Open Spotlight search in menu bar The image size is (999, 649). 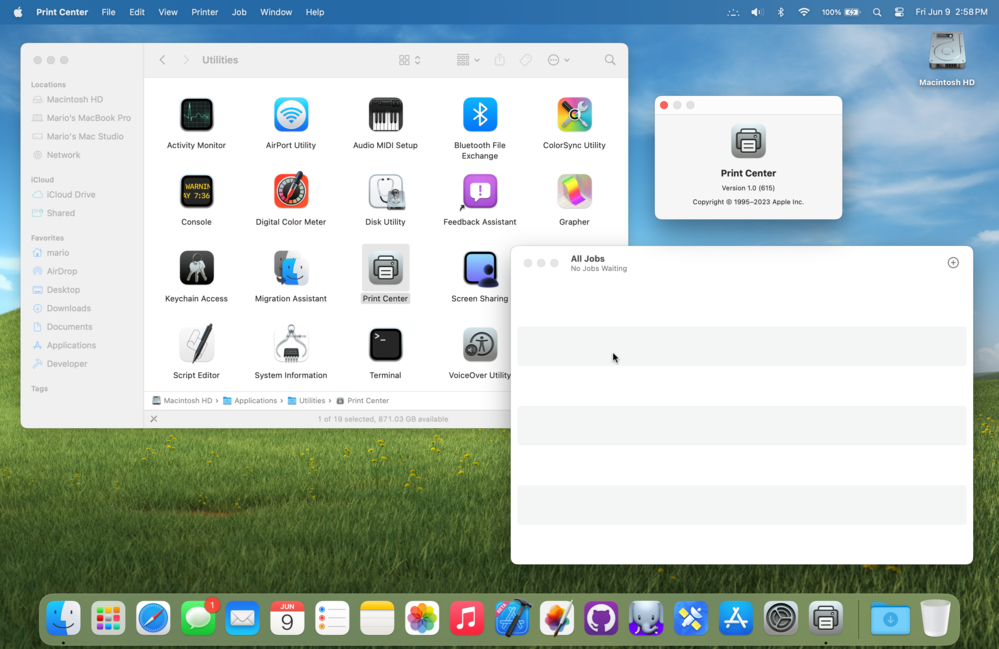coord(877,12)
